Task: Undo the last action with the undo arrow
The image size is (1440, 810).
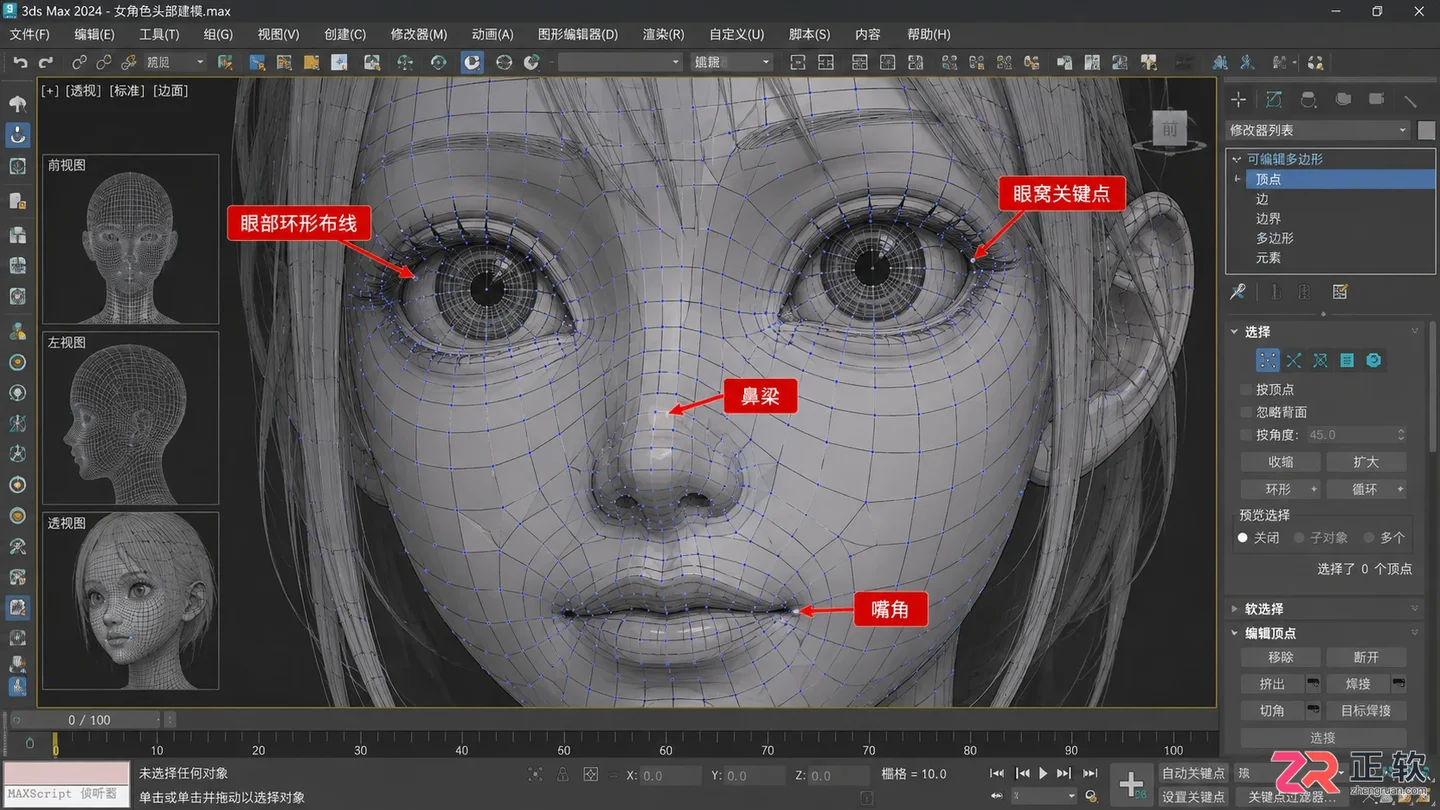Action: click(x=20, y=62)
